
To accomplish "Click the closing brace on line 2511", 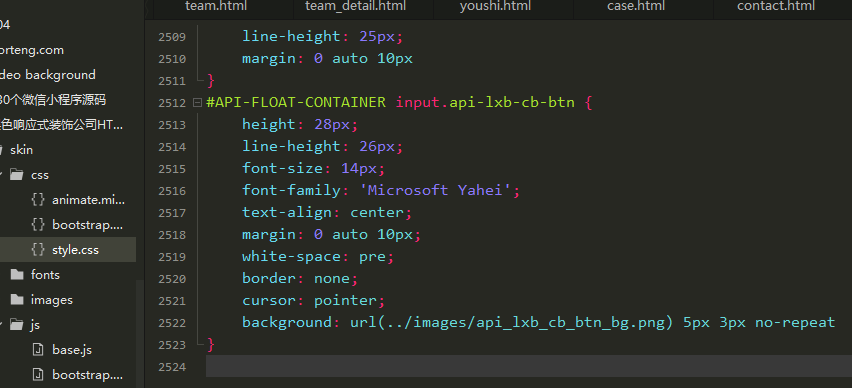I will click(211, 81).
